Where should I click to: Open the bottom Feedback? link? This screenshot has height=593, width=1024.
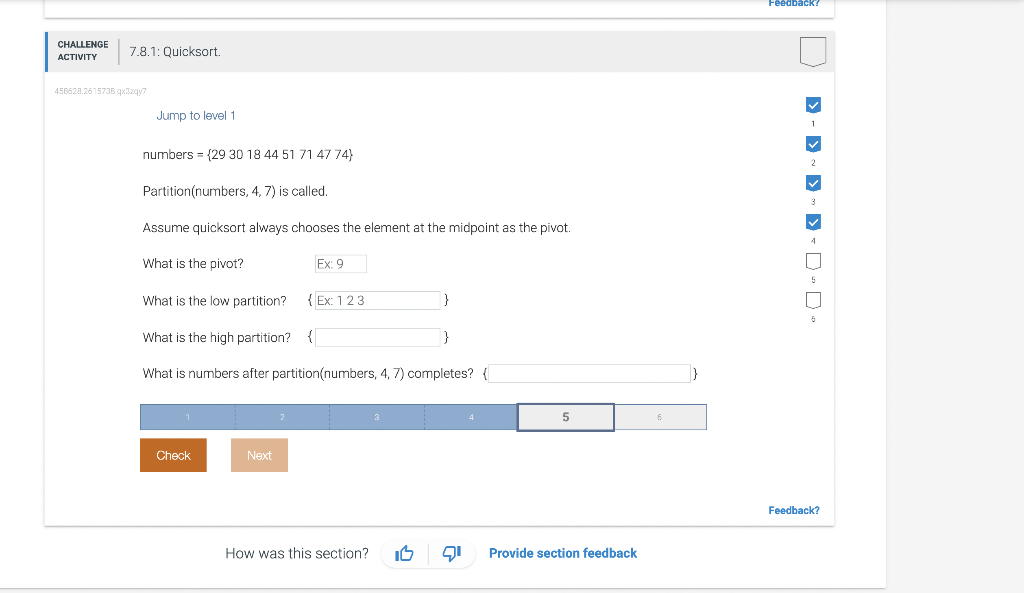pyautogui.click(x=793, y=510)
